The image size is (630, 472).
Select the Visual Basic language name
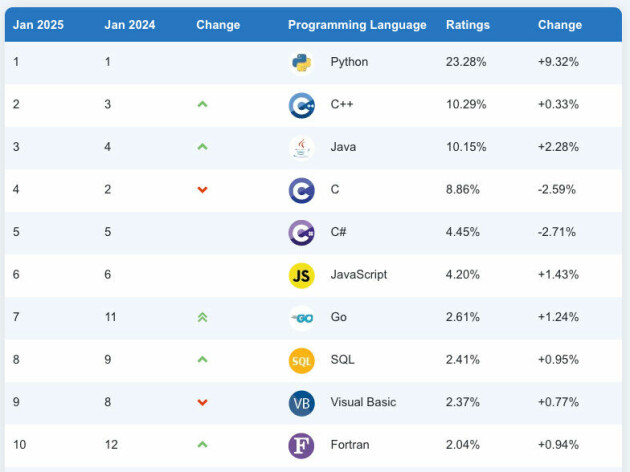tap(363, 402)
